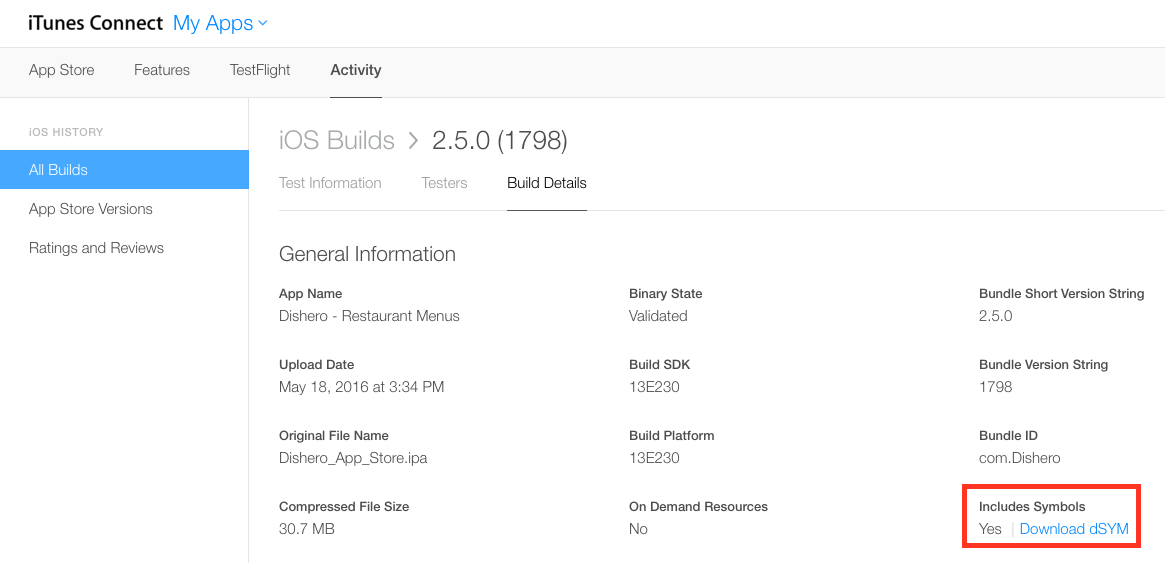This screenshot has height=563, width=1165.
Task: Navigate back to iOS Builds breadcrumb
Action: pos(337,141)
